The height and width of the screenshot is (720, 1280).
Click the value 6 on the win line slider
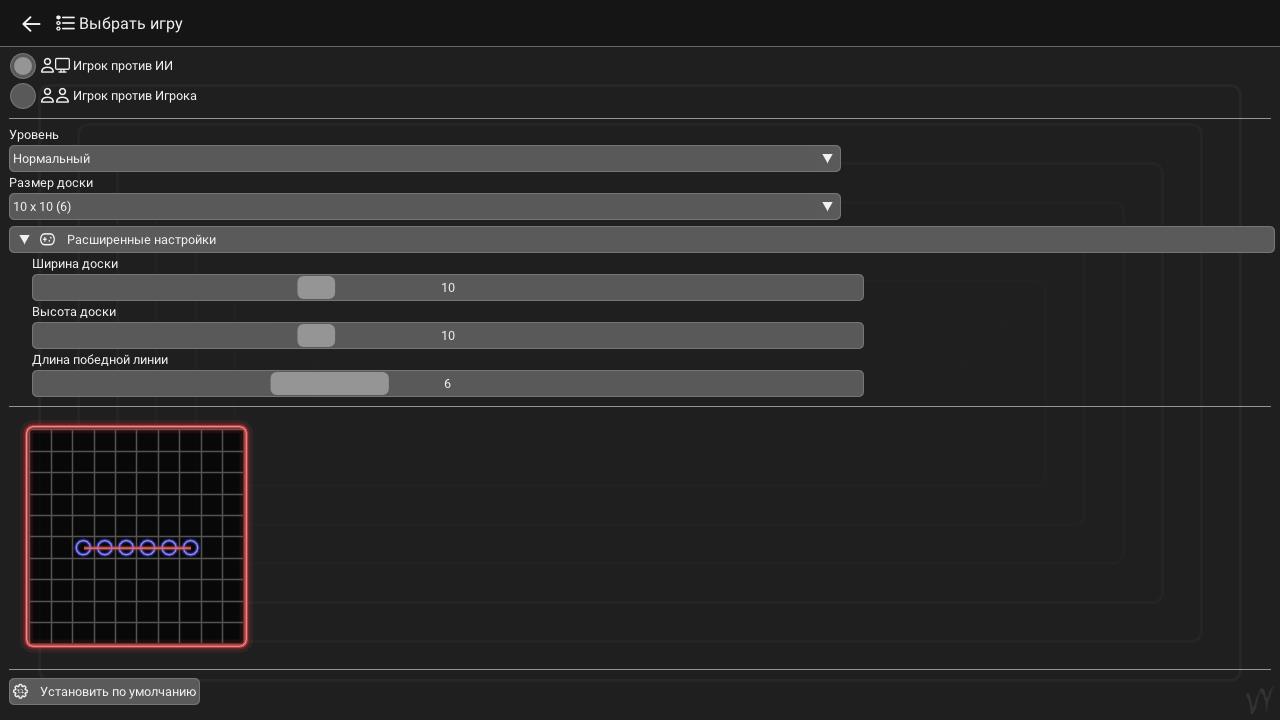pyautogui.click(x=447, y=383)
